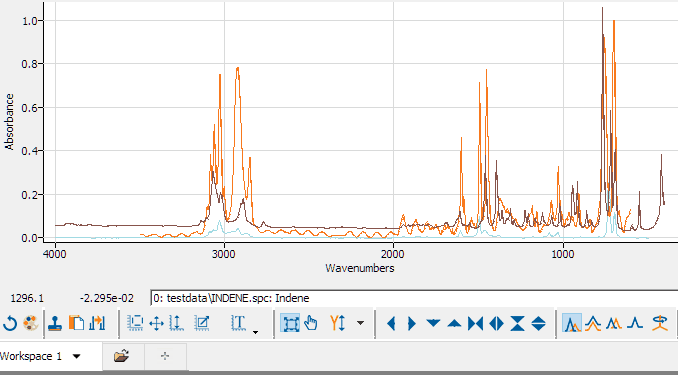Shift the spectrum view up
Screen dimensions: 678x375
454,324
